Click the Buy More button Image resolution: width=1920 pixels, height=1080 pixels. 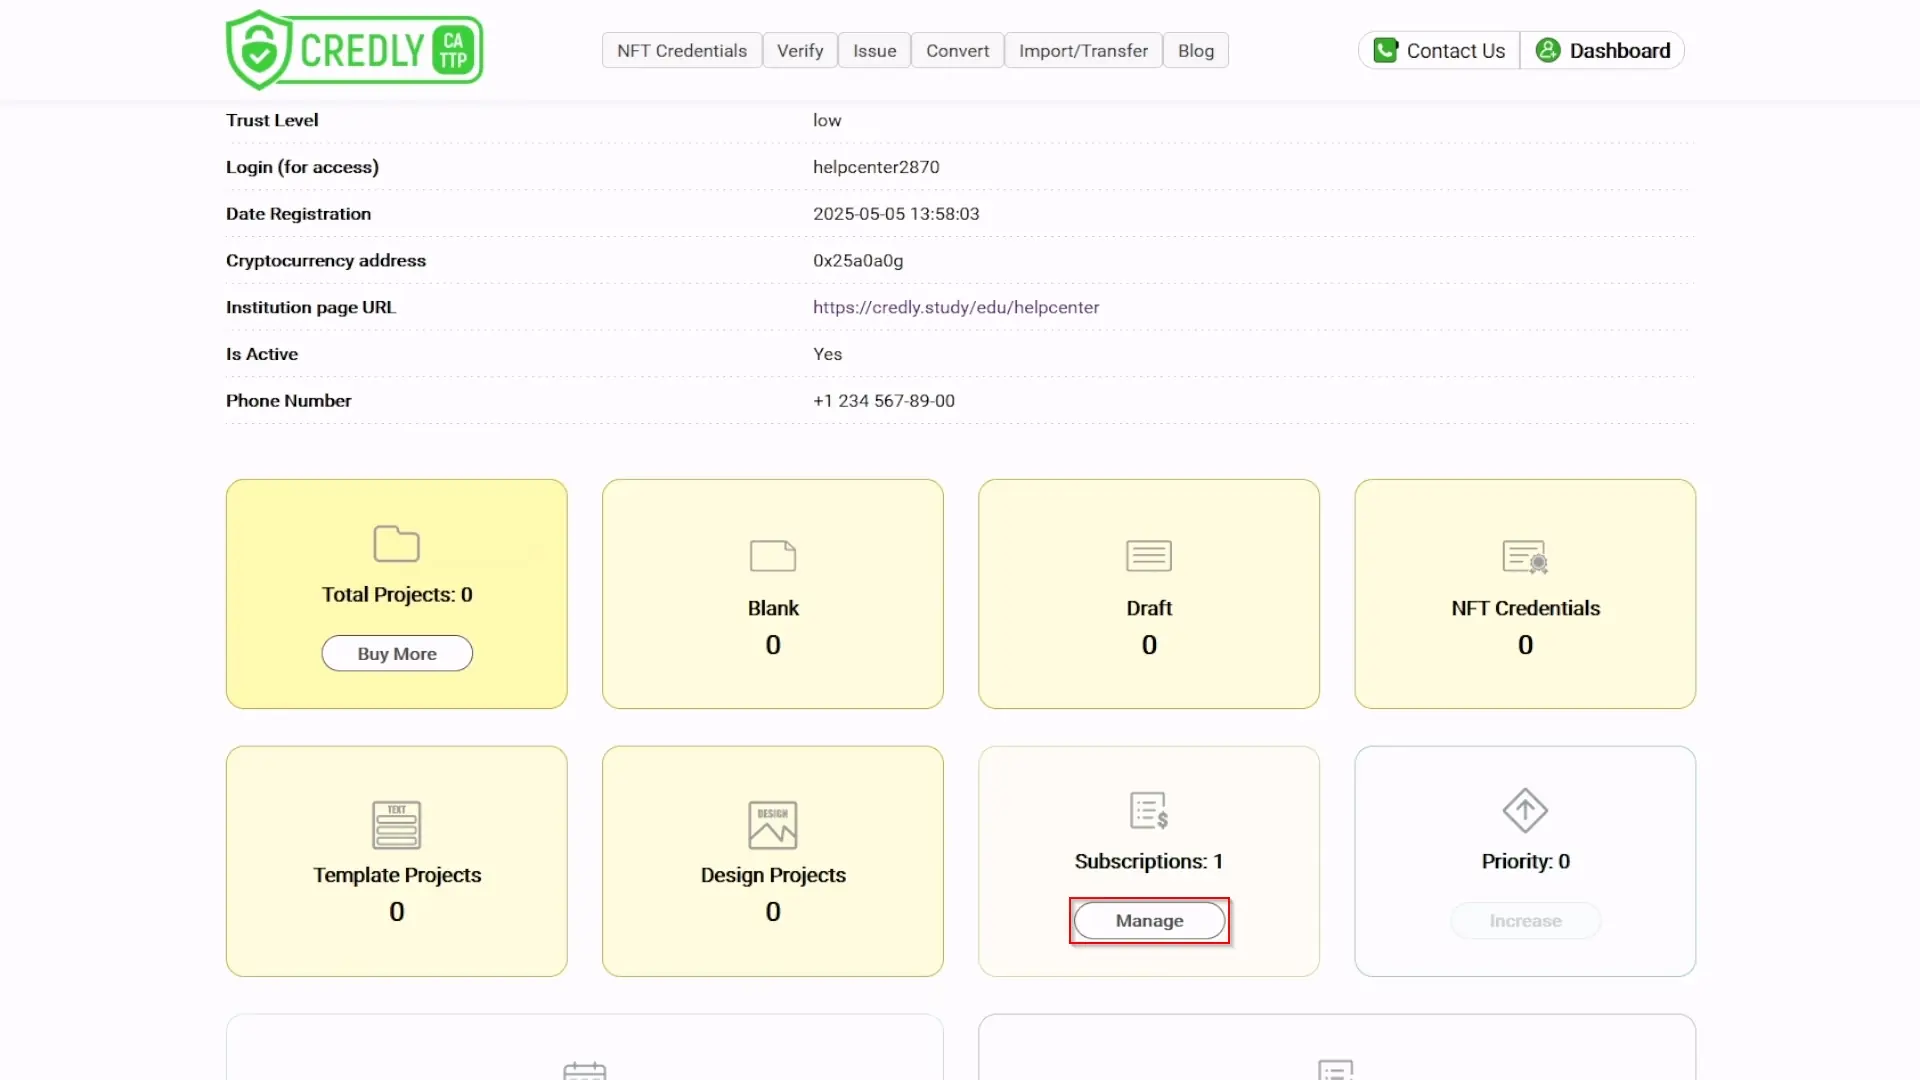tap(397, 653)
